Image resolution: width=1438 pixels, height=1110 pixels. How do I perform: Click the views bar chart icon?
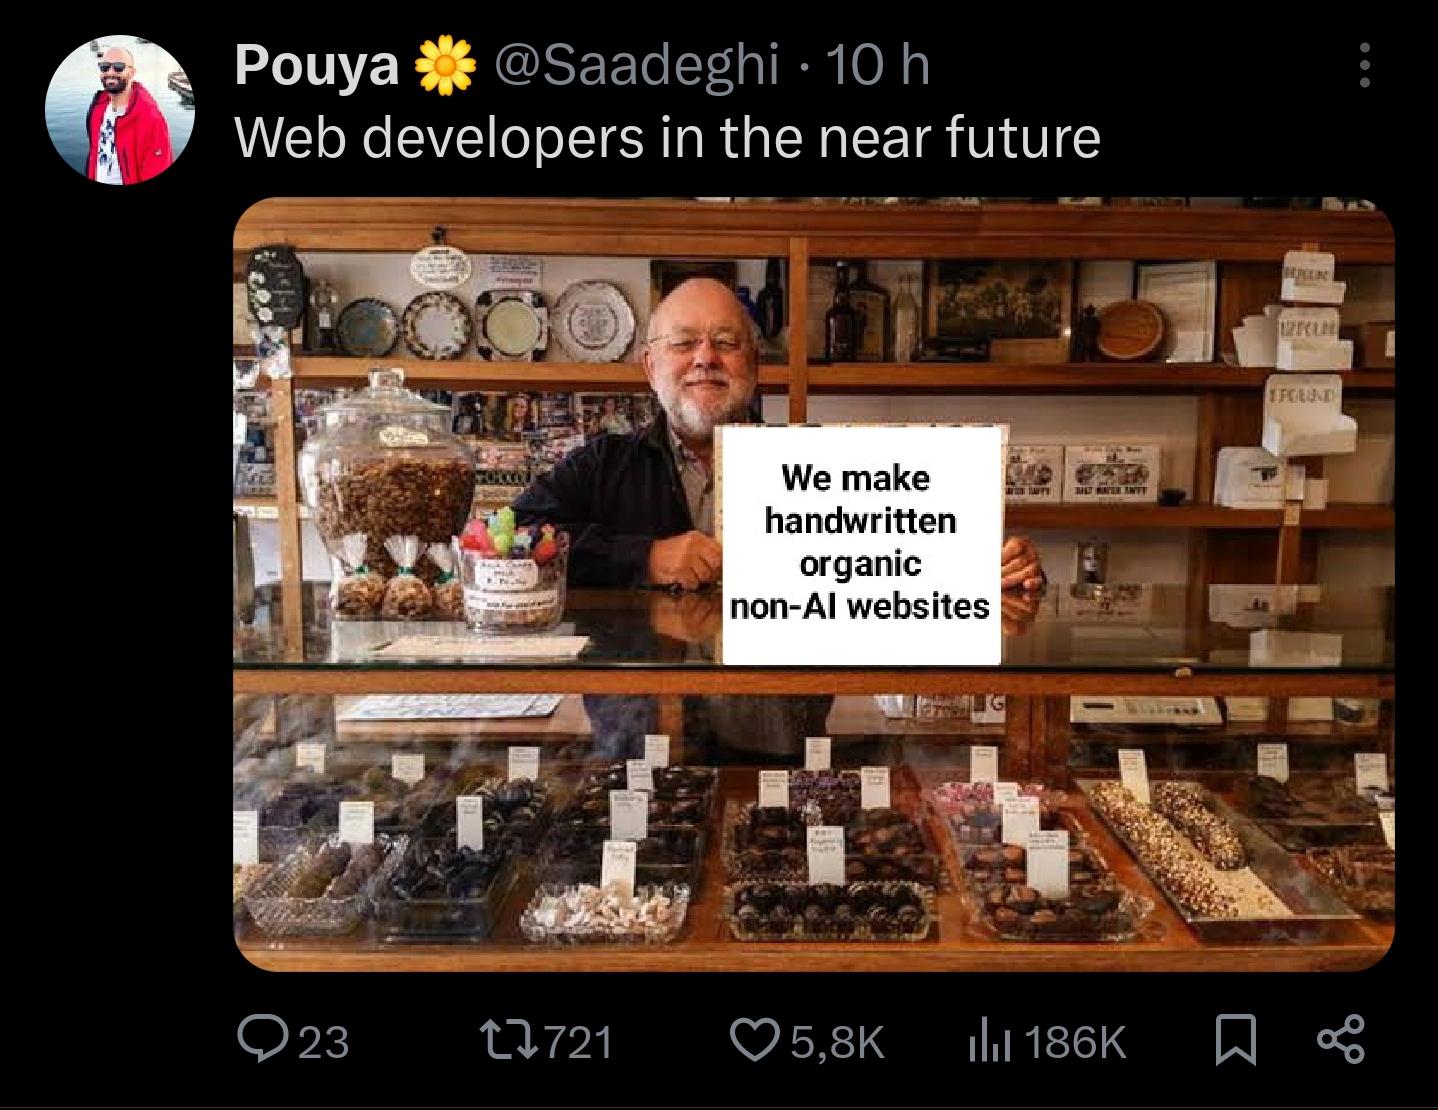coord(989,1040)
